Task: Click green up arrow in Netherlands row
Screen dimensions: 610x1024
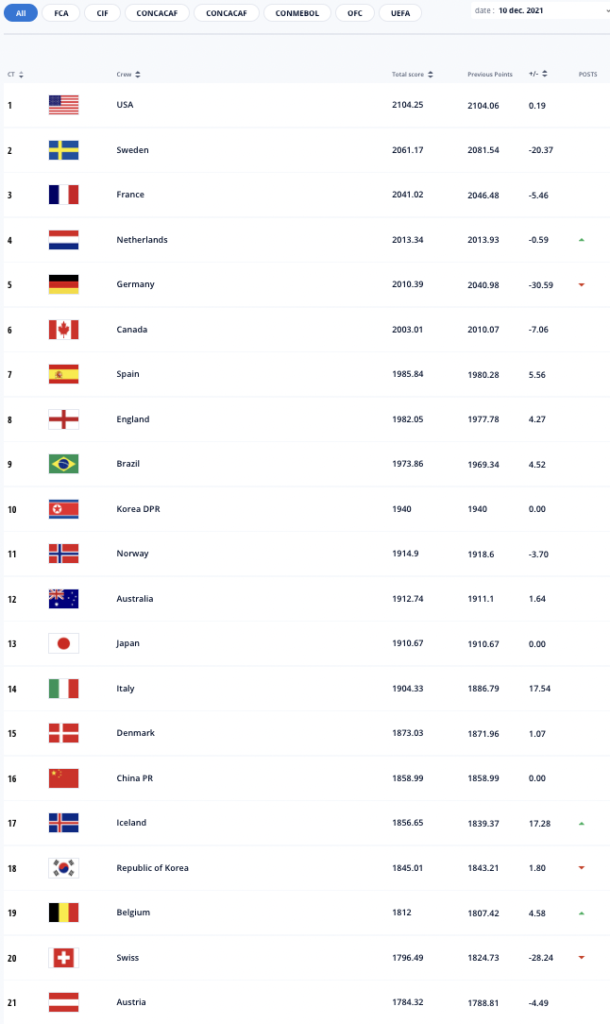Action: coord(581,240)
